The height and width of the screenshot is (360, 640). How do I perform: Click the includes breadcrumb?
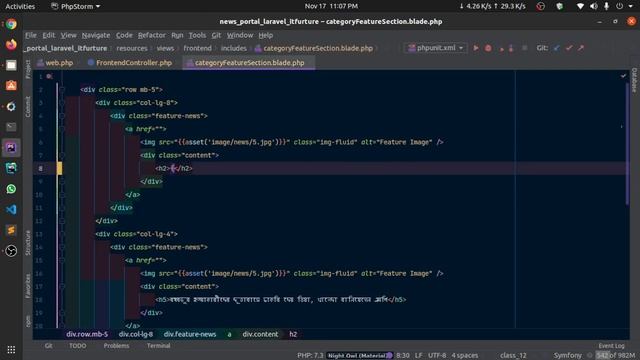tap(233, 48)
